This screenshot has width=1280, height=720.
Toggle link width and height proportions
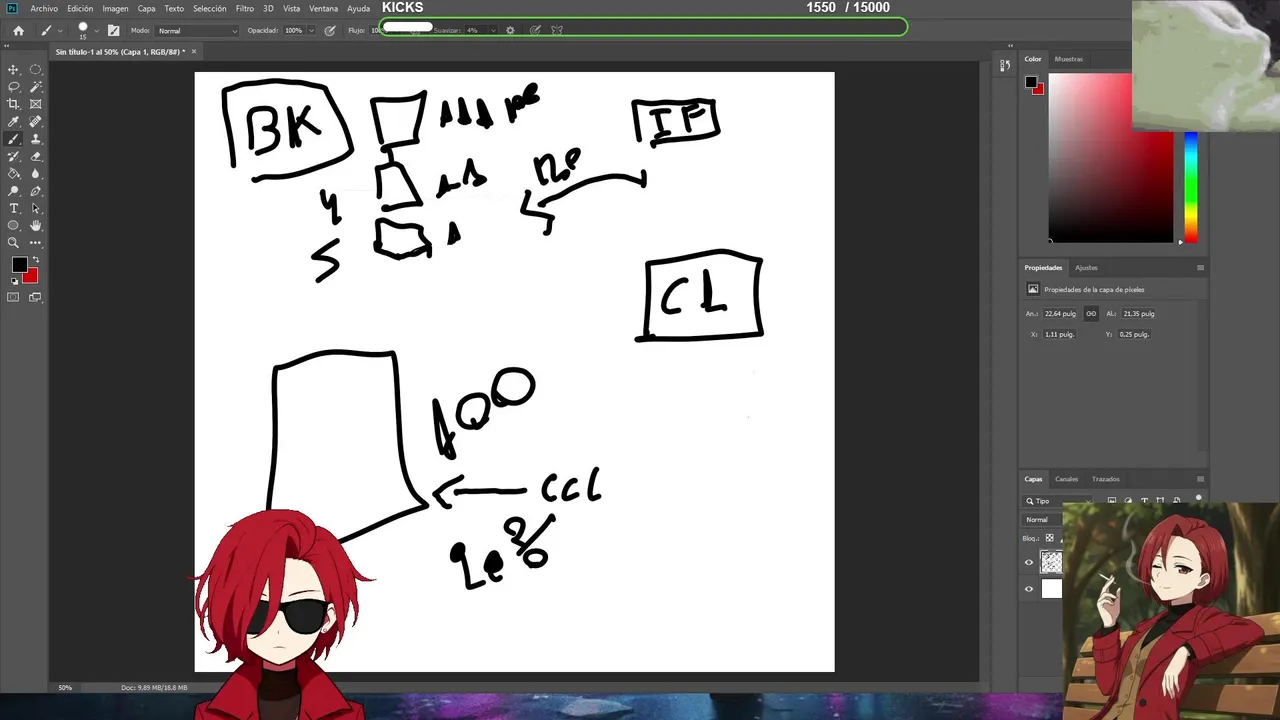point(1091,314)
